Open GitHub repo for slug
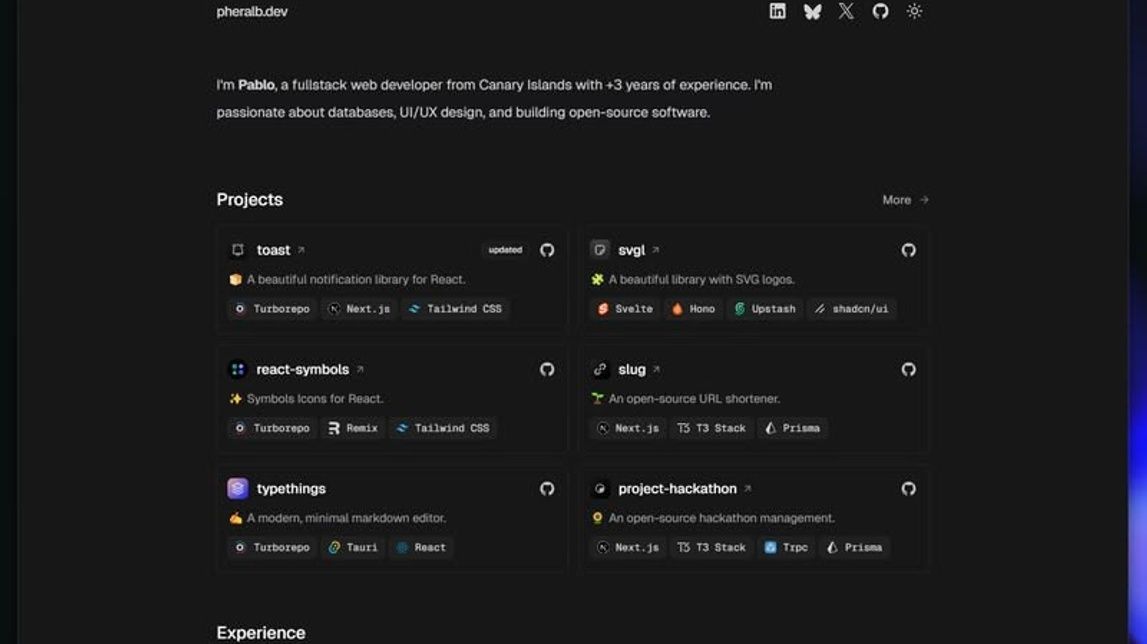 coord(909,370)
